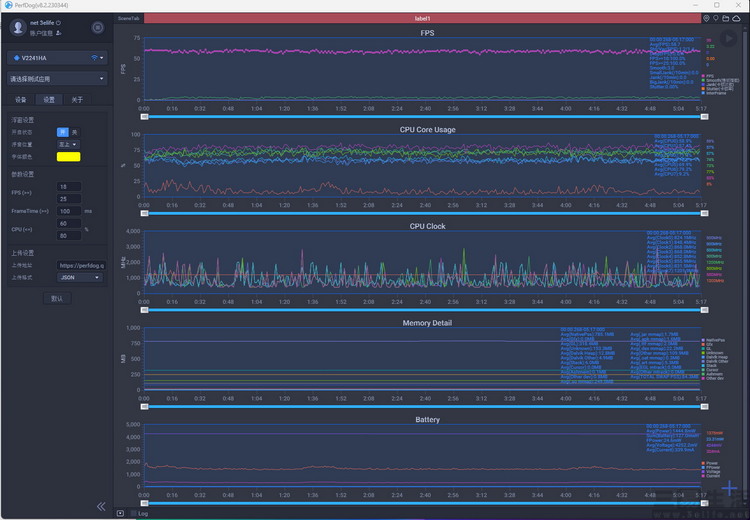Click the Memory Detail left range handle
The image size is (750, 520).
(144, 407)
